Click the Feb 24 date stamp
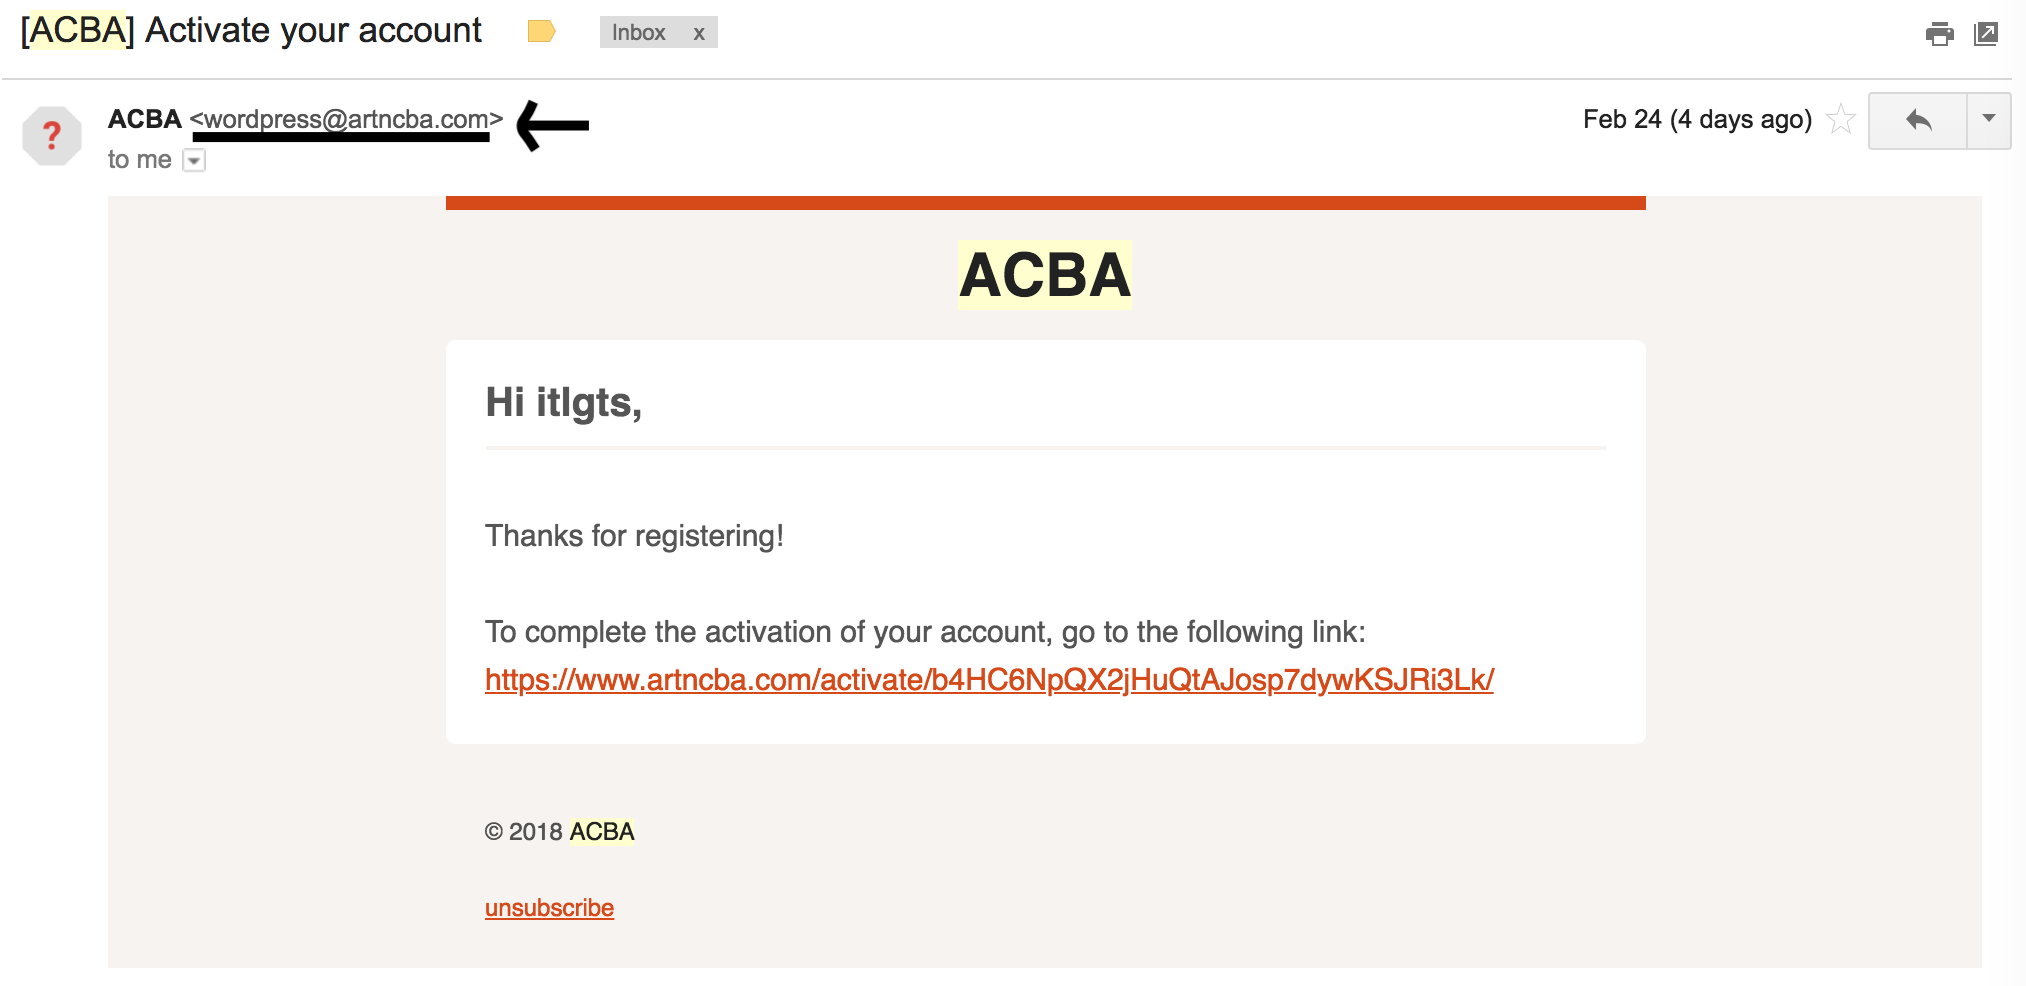Image resolution: width=2026 pixels, height=986 pixels. [1697, 119]
